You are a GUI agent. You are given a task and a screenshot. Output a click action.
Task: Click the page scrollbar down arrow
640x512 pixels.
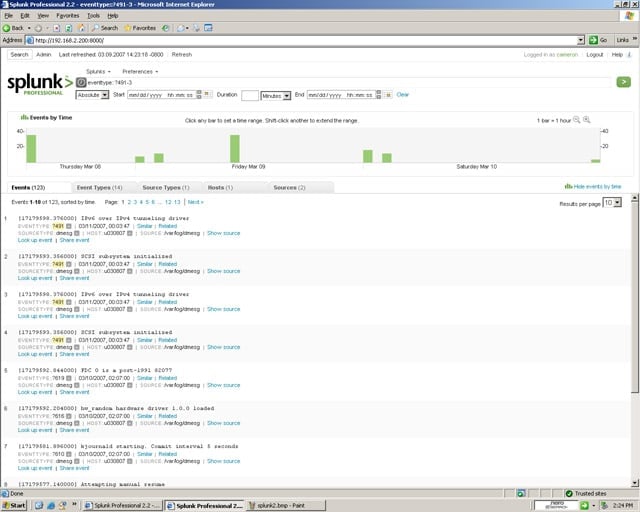pyautogui.click(x=635, y=483)
